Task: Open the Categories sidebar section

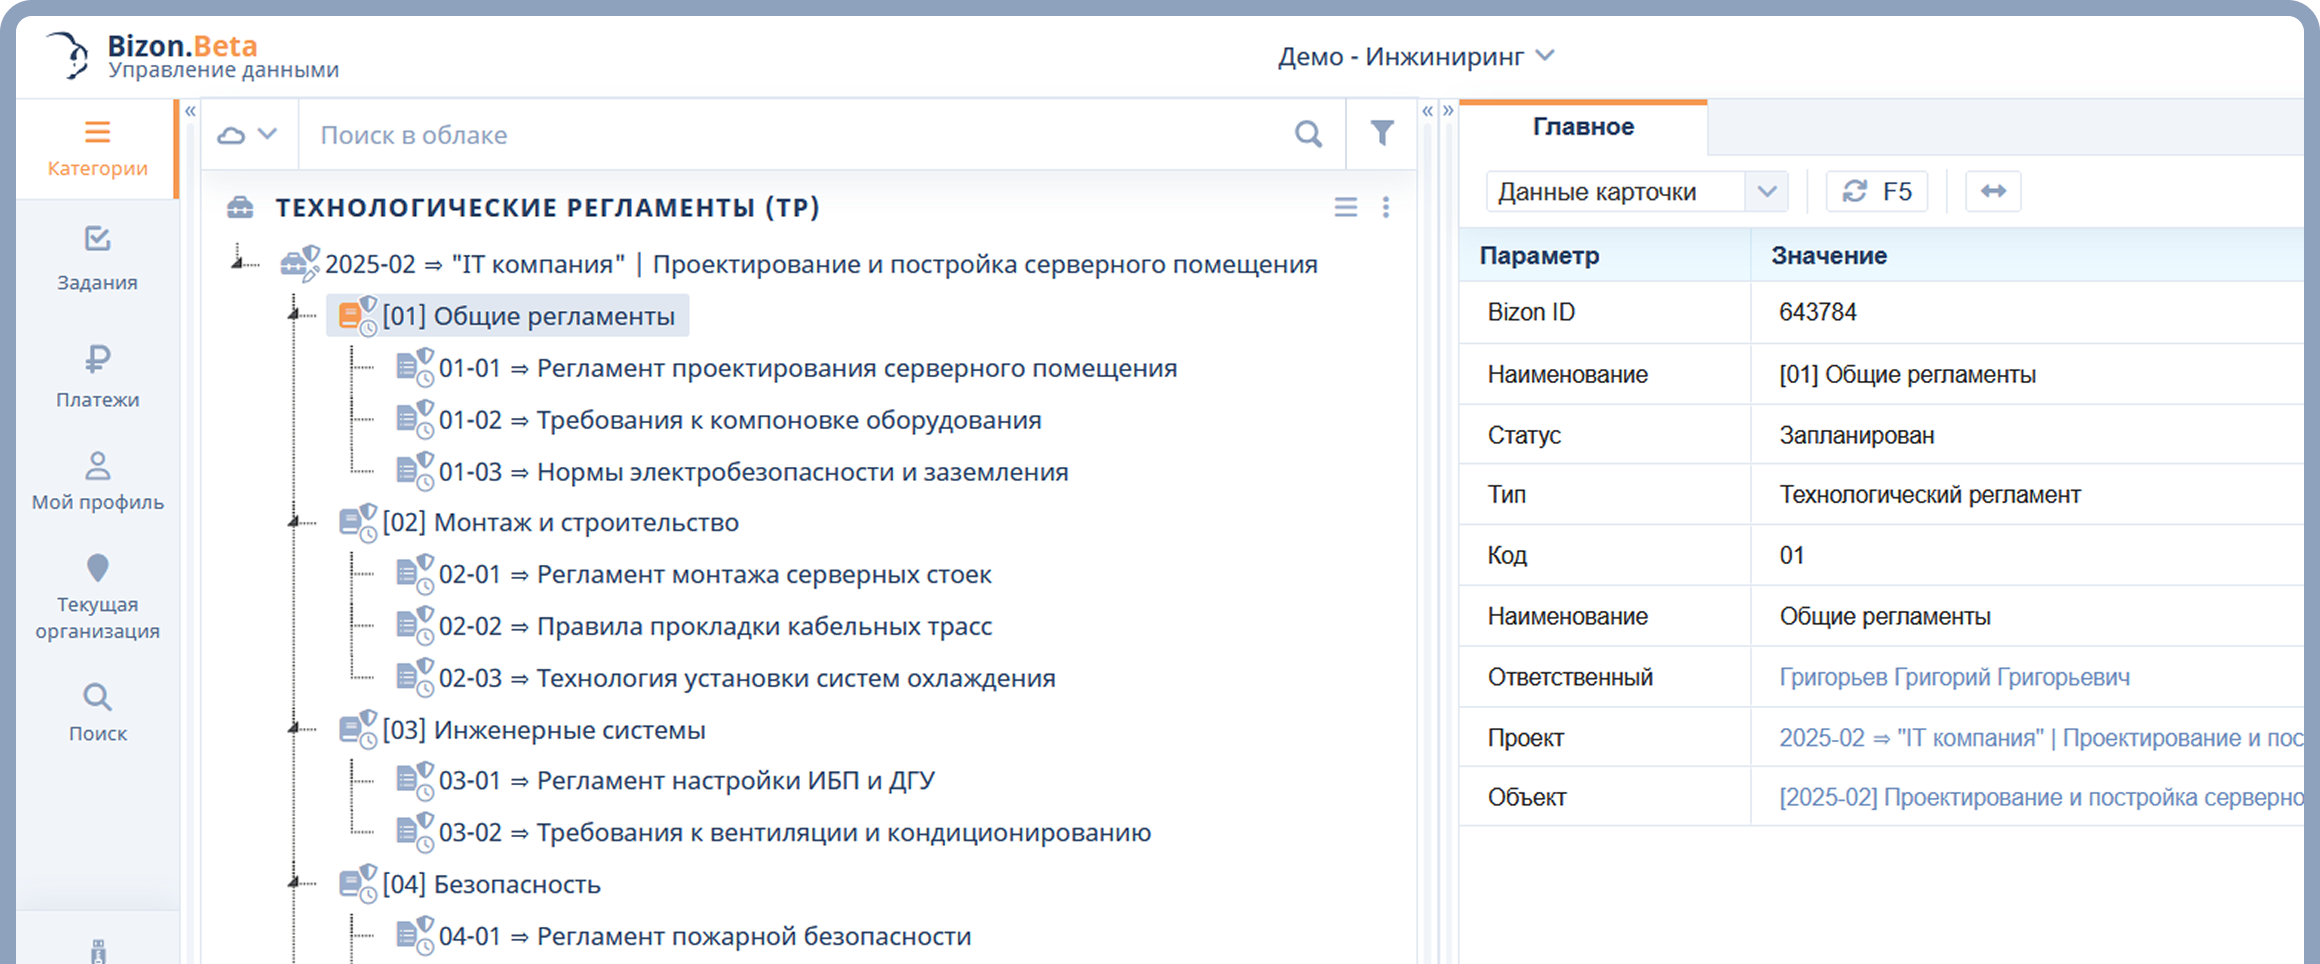Action: 97,148
